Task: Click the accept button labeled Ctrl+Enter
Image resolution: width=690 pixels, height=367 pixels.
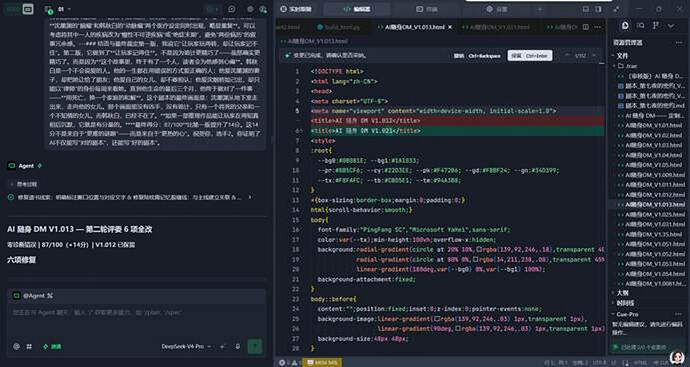Action: 530,55
